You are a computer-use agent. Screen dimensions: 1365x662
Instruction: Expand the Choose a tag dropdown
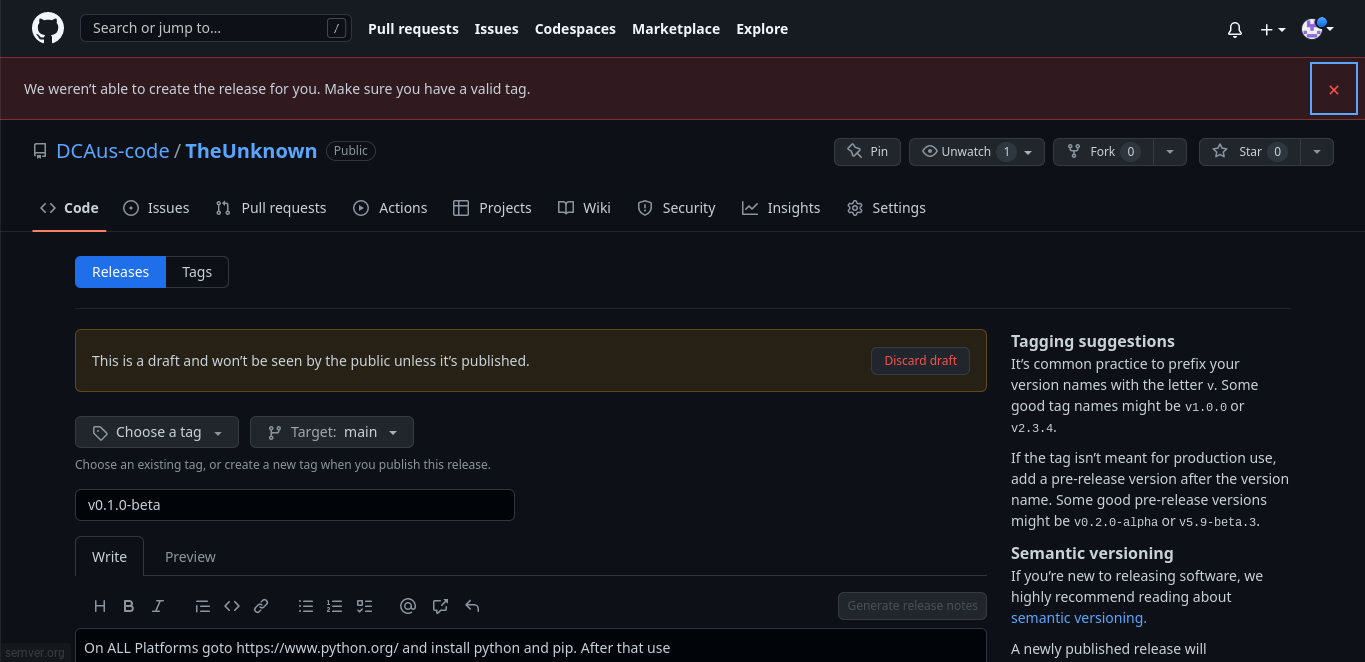pos(157,432)
